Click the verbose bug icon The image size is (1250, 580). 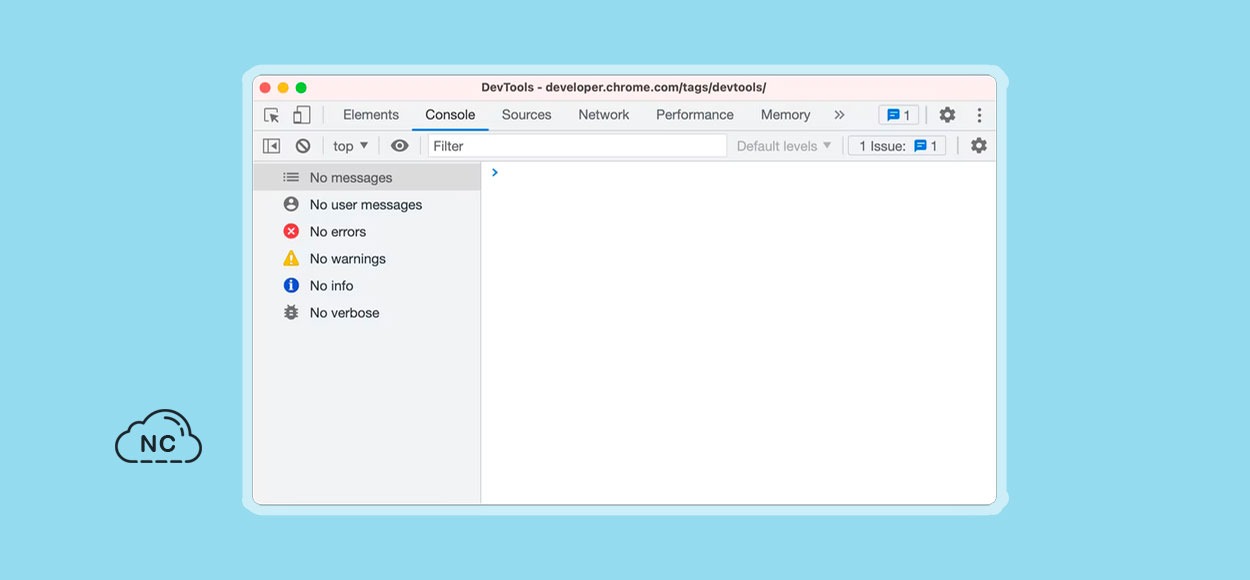pos(291,312)
